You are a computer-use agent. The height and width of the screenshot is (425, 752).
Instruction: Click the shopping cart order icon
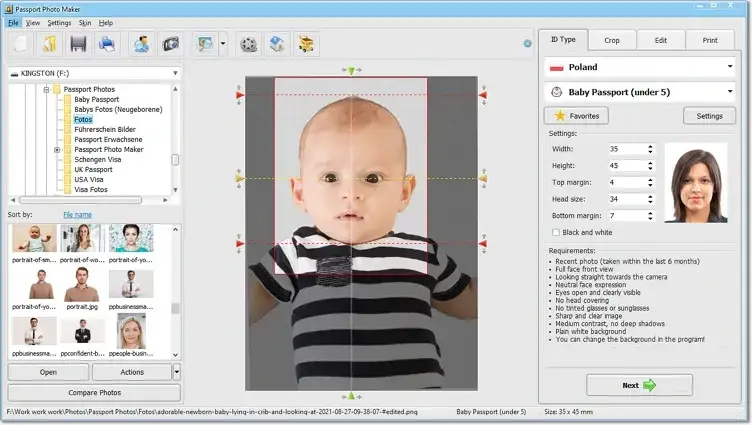pos(307,44)
